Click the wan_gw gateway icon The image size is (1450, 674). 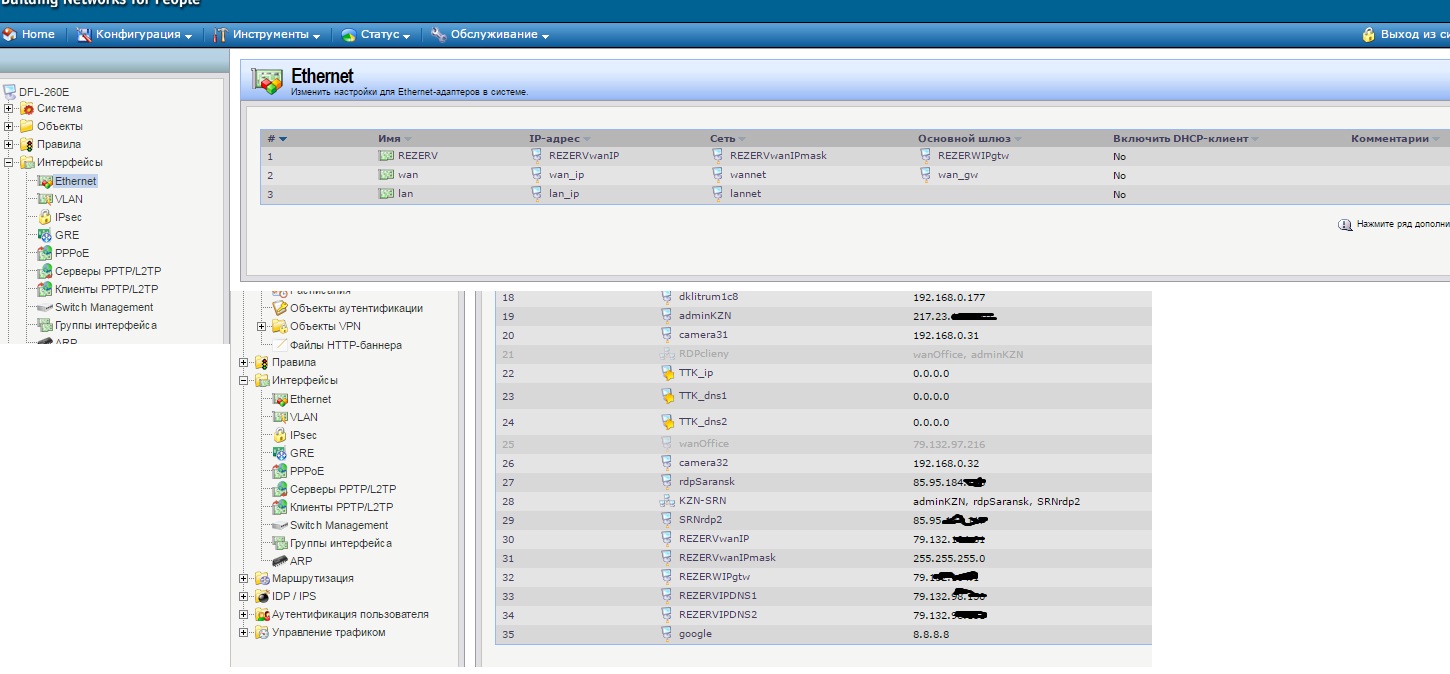tap(926, 175)
